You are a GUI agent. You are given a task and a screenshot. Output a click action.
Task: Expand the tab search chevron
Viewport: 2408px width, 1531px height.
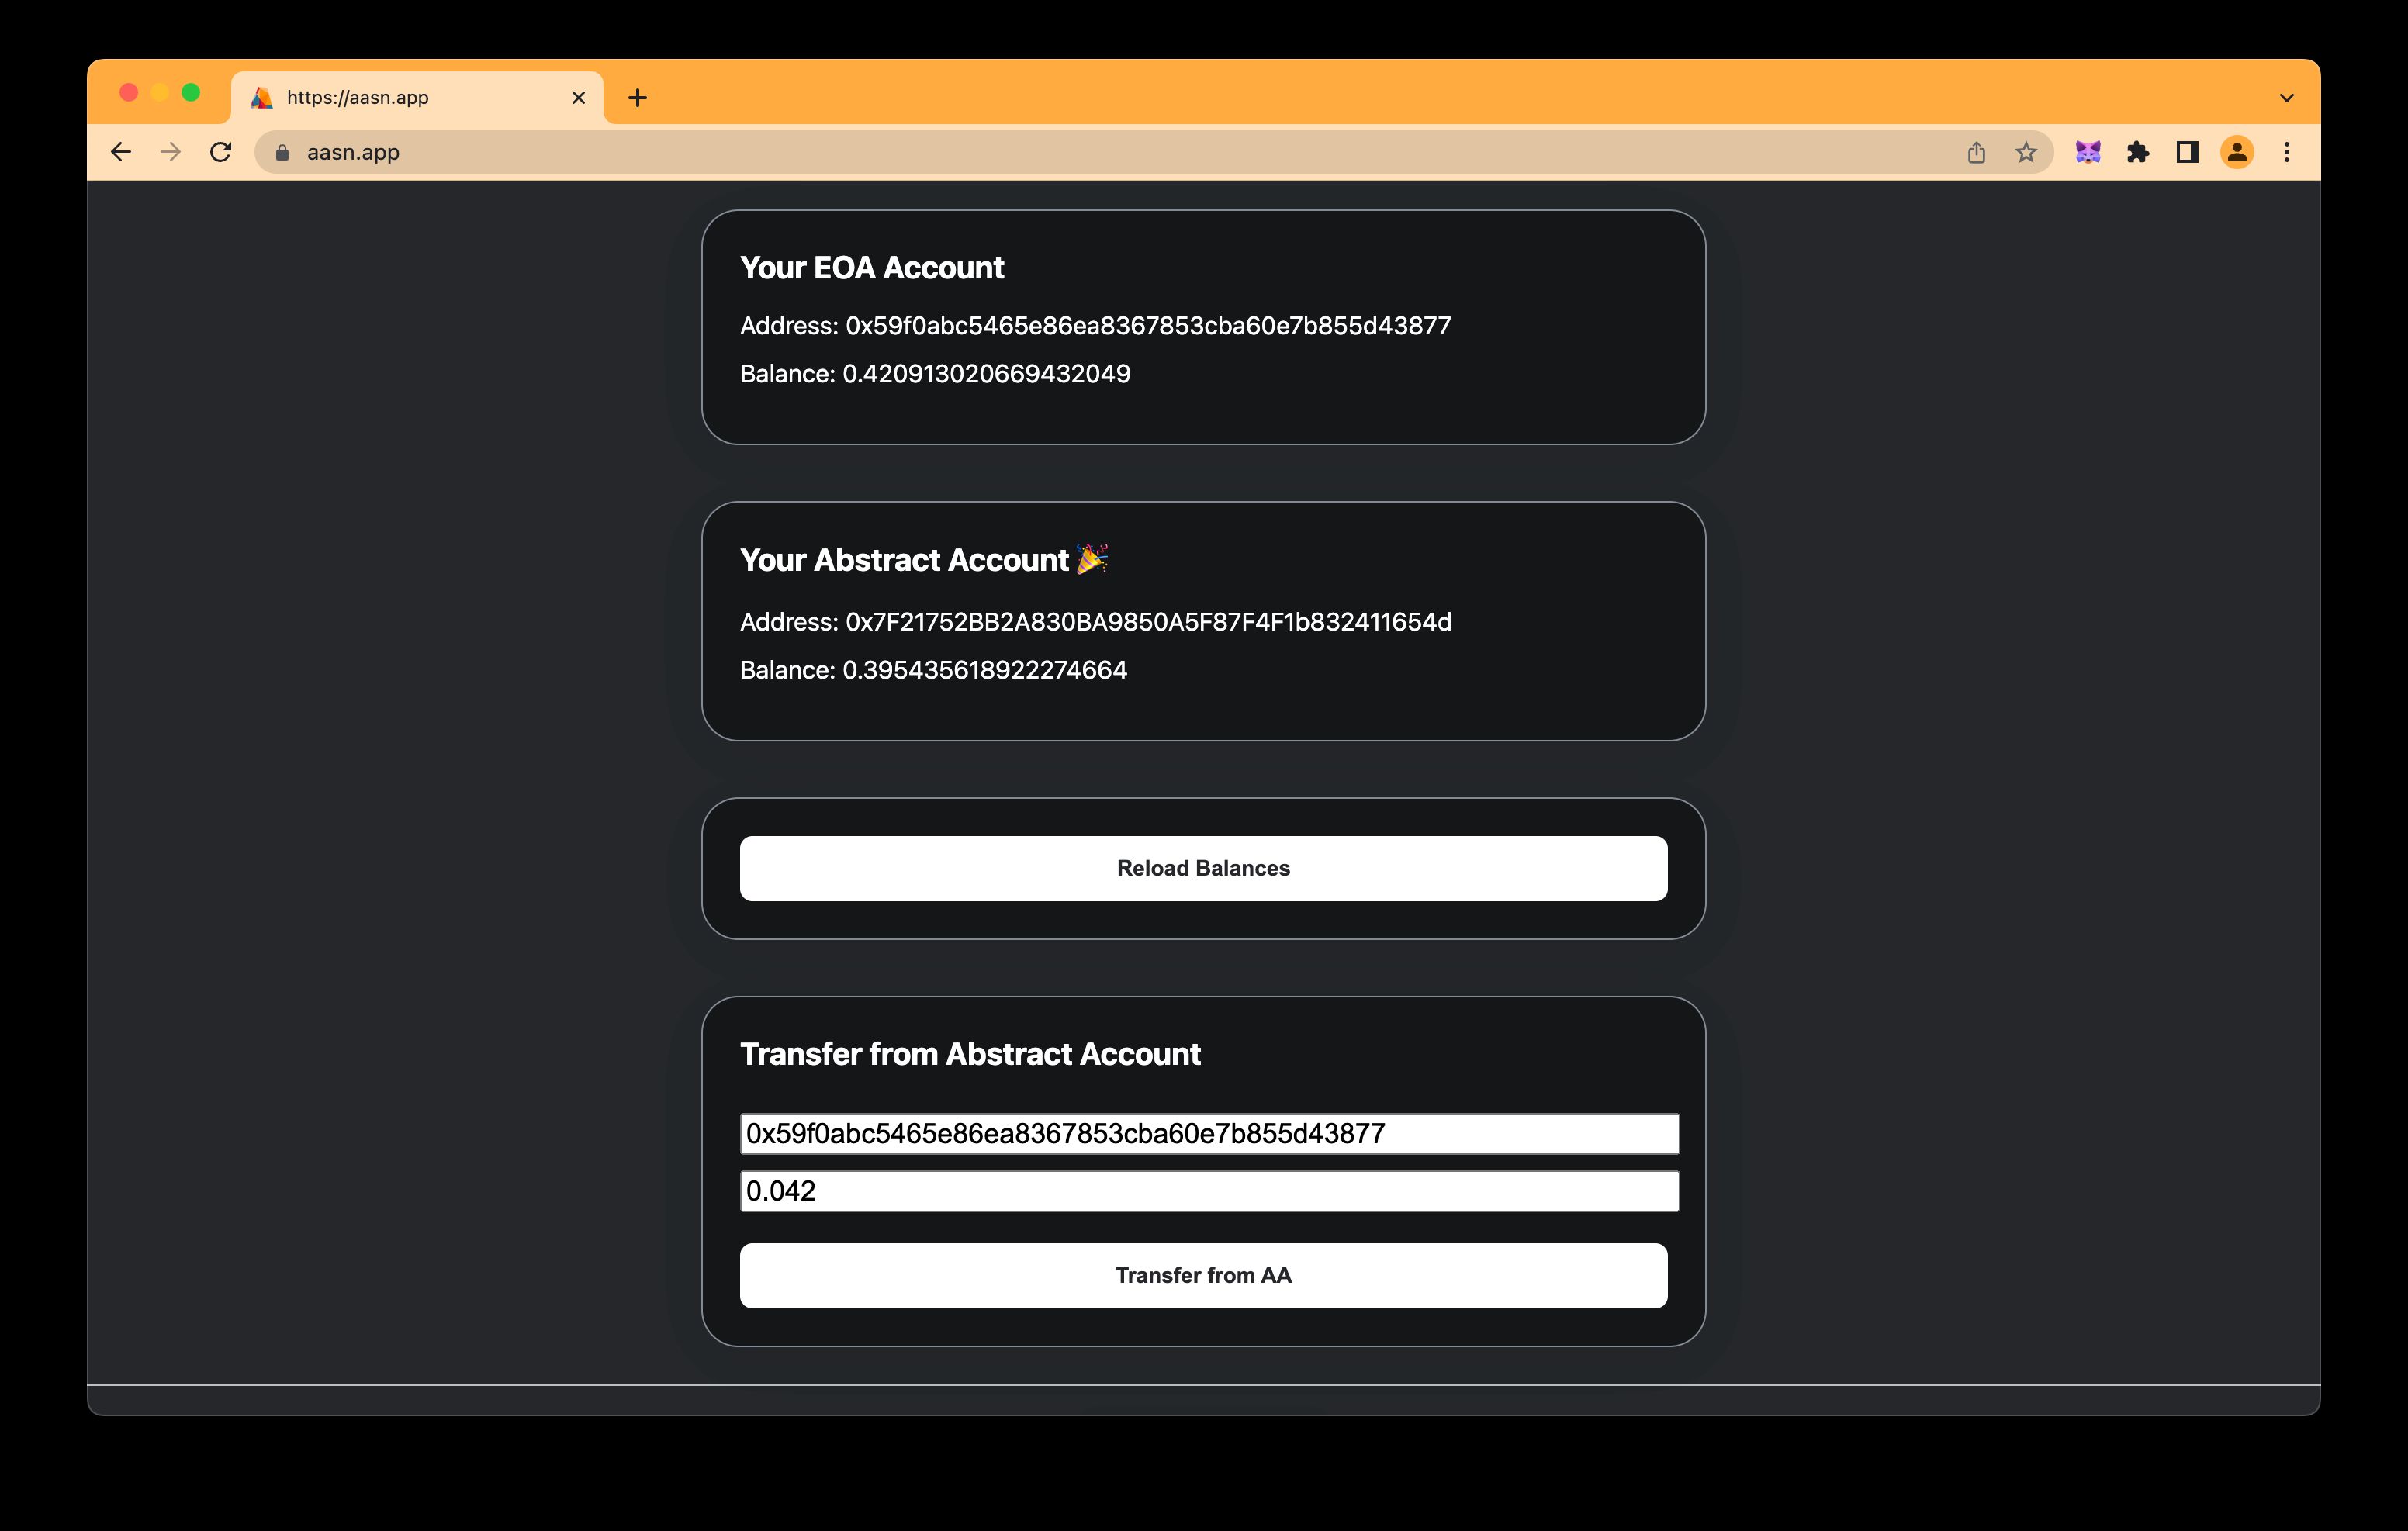tap(2286, 97)
